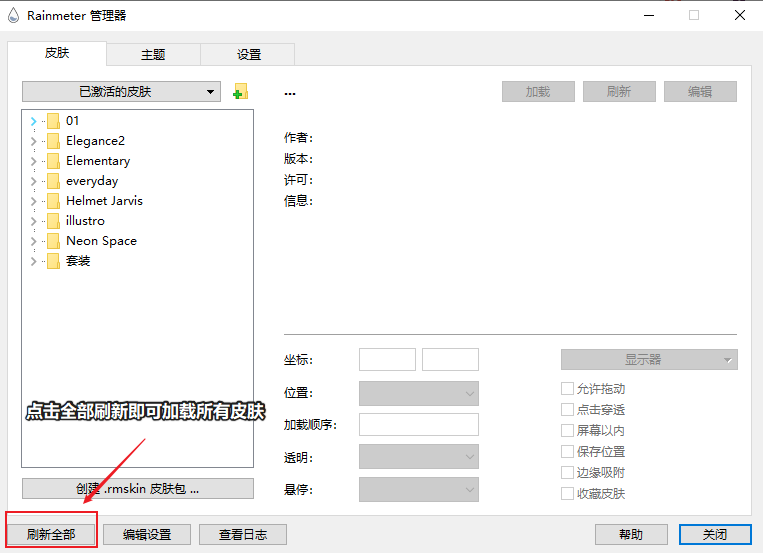Open the 位置 combo box
This screenshot has height=553, width=763.
pos(419,393)
